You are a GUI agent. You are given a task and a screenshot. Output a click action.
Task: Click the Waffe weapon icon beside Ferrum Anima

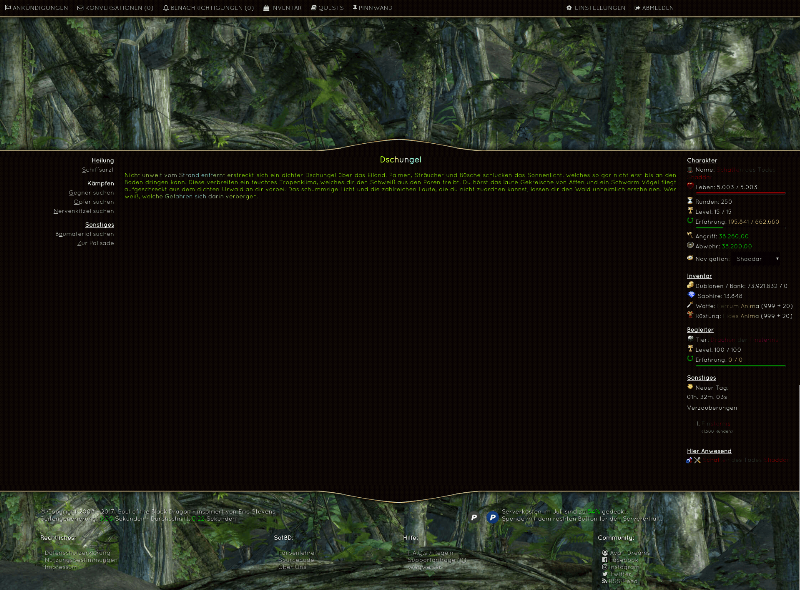click(x=692, y=305)
